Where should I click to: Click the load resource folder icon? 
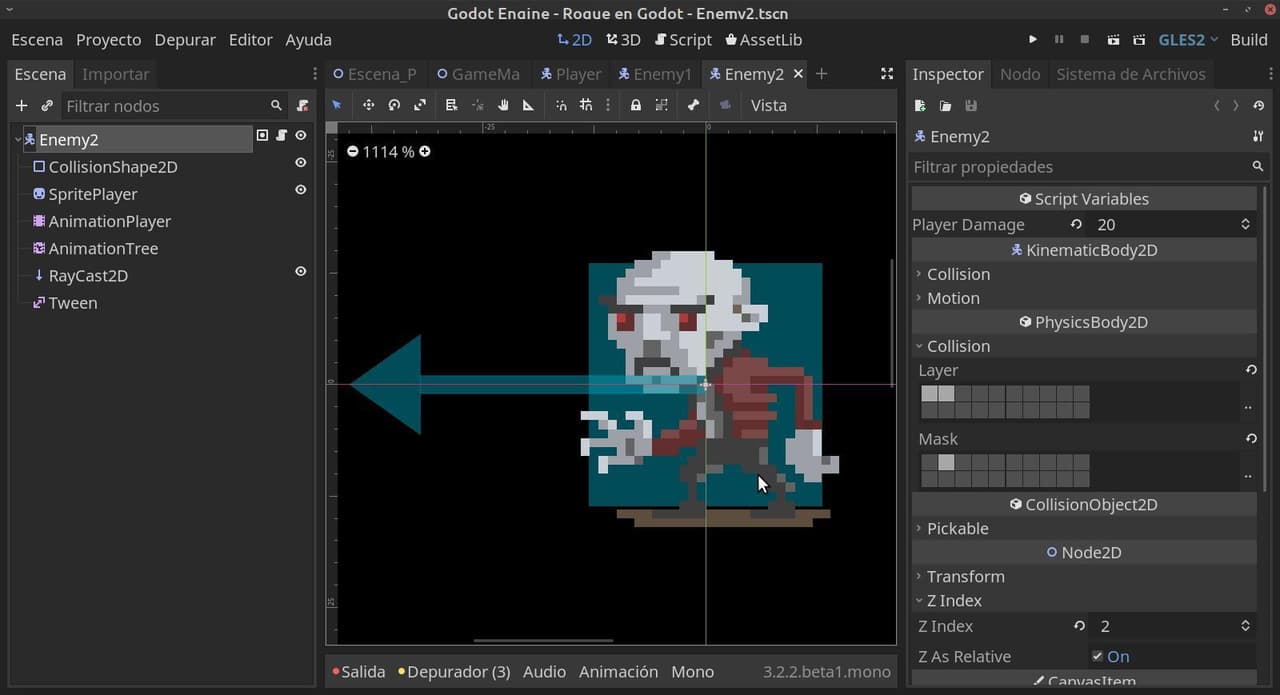pyautogui.click(x=945, y=105)
